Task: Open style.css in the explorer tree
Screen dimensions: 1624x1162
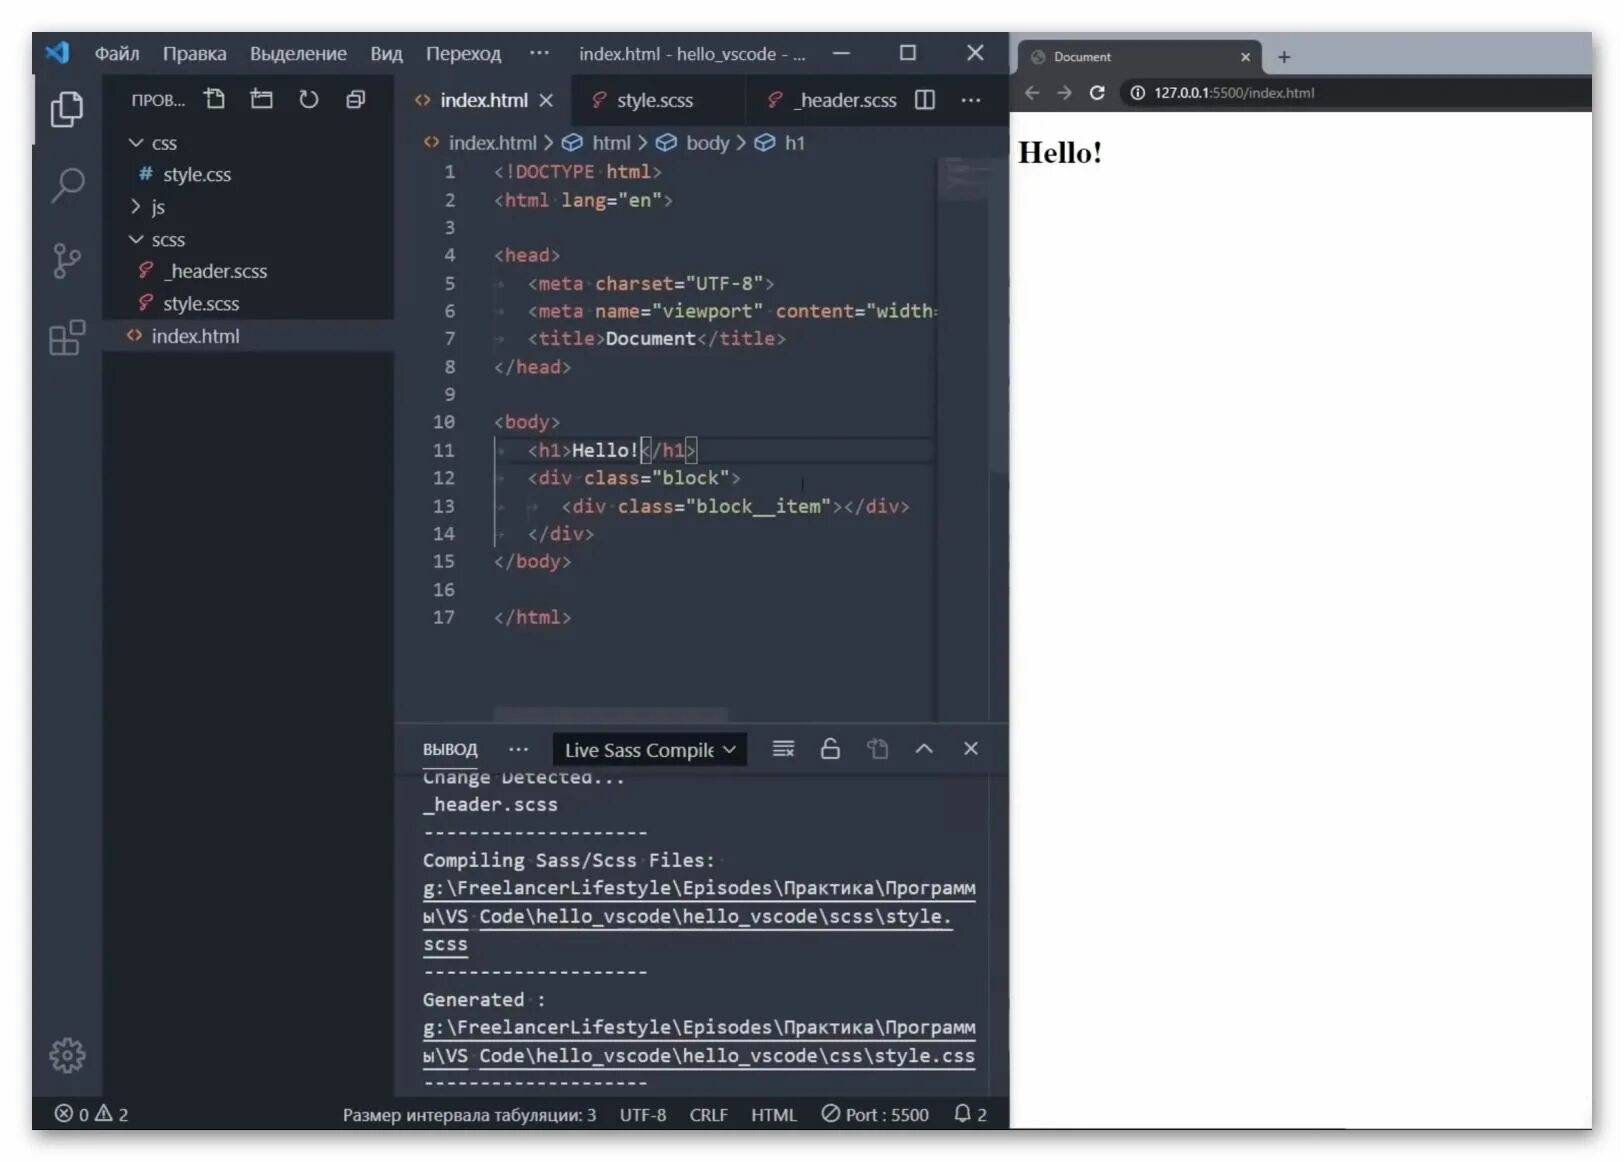Action: (x=197, y=175)
